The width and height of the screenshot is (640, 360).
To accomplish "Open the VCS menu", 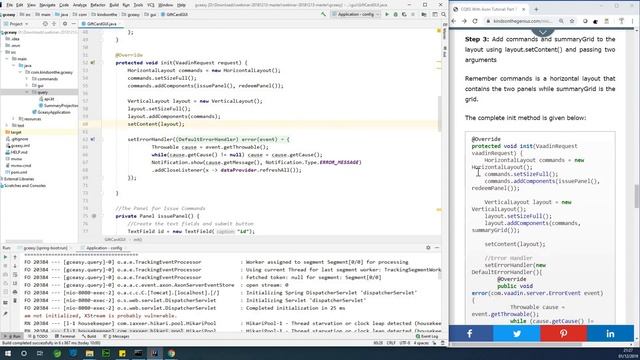I will [151, 5].
